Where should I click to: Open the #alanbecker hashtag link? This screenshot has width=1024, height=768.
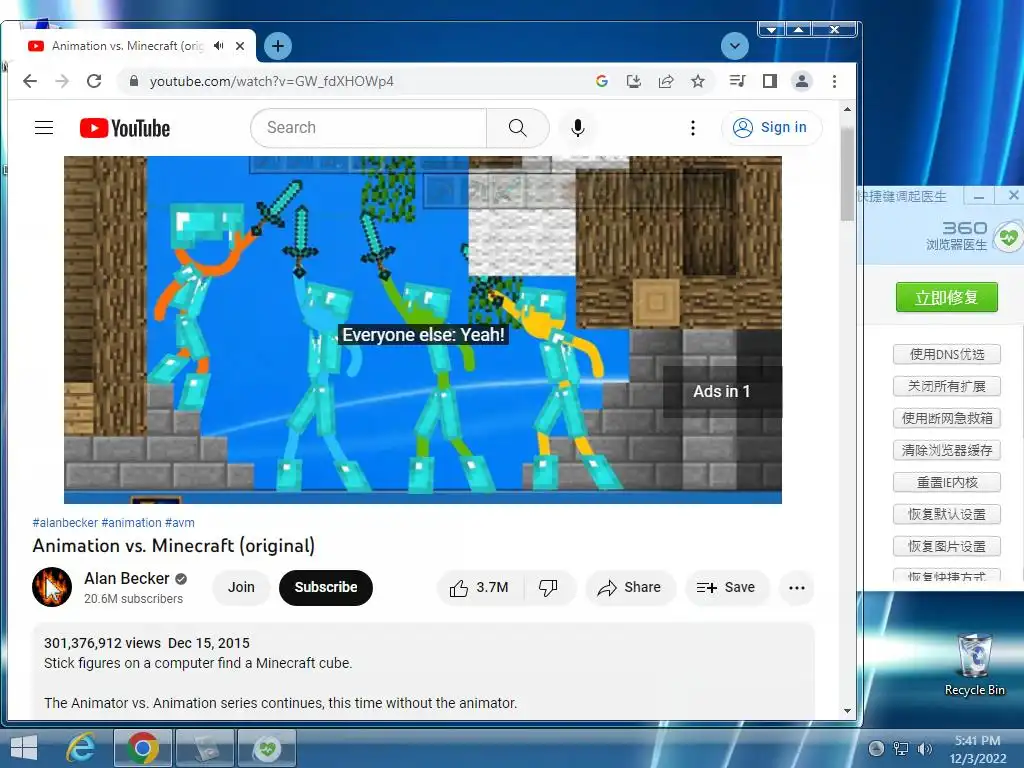65,522
